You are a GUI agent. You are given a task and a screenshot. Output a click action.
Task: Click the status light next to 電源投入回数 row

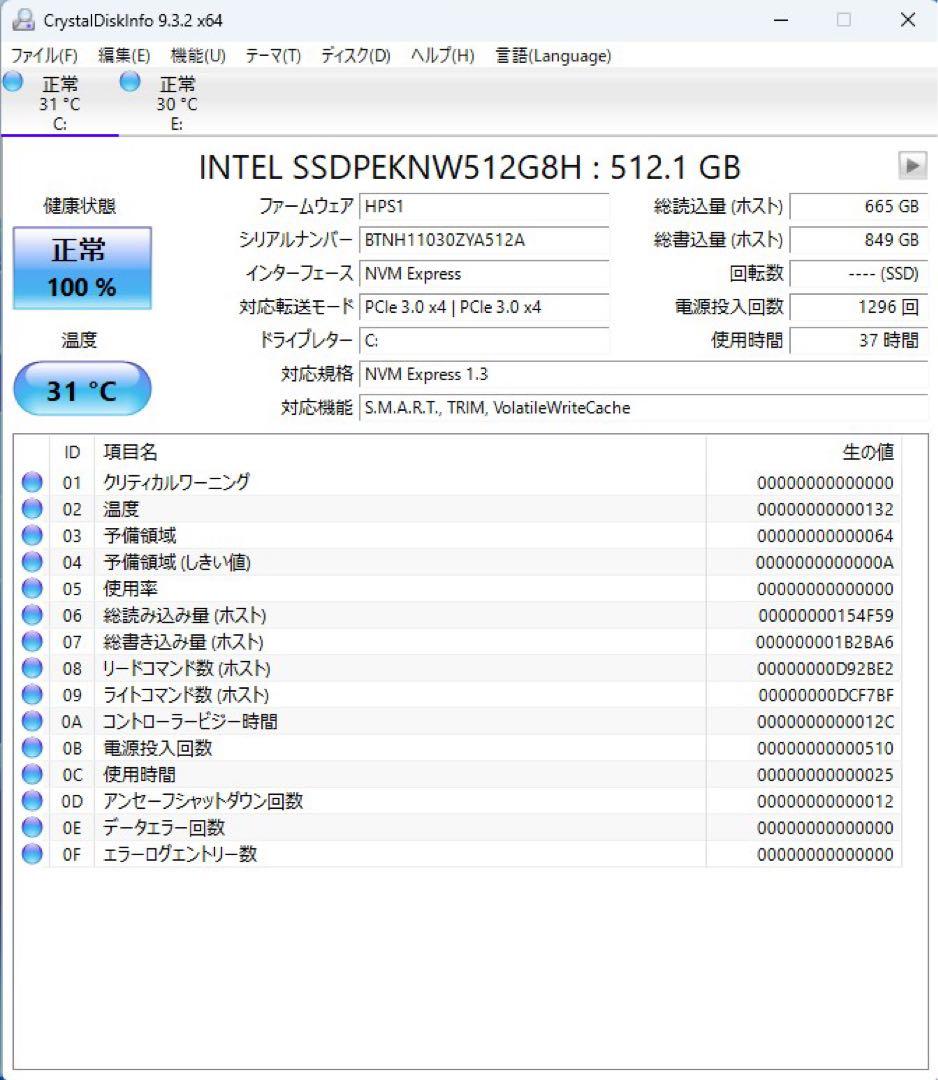click(31, 747)
